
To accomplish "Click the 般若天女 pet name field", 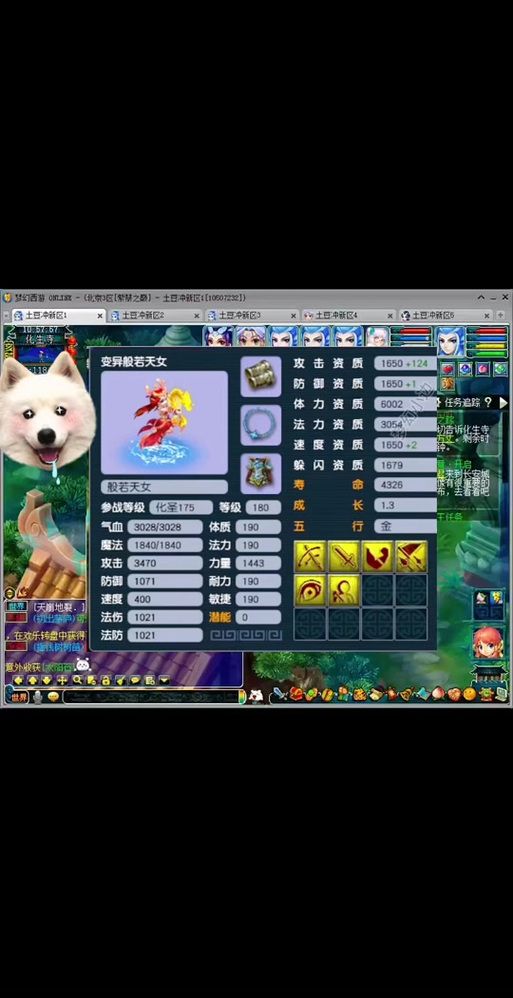I will point(164,487).
